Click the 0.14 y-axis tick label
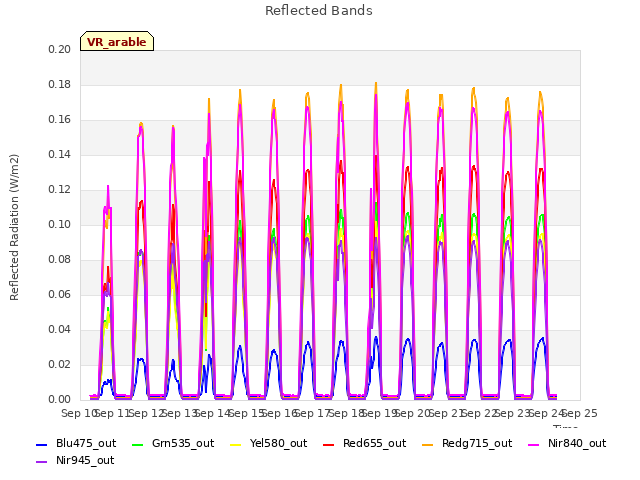This screenshot has width=640, height=480. [60, 155]
